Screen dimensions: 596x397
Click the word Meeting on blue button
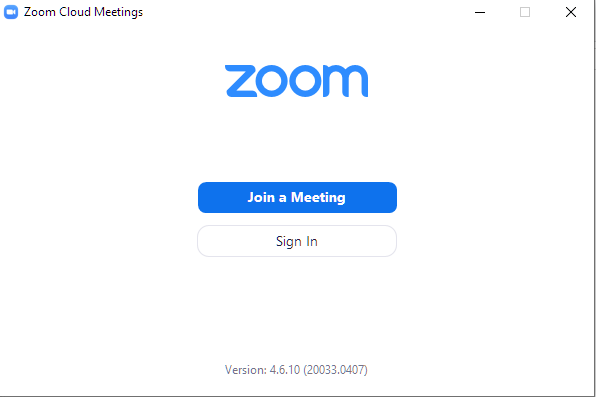[x=318, y=198]
